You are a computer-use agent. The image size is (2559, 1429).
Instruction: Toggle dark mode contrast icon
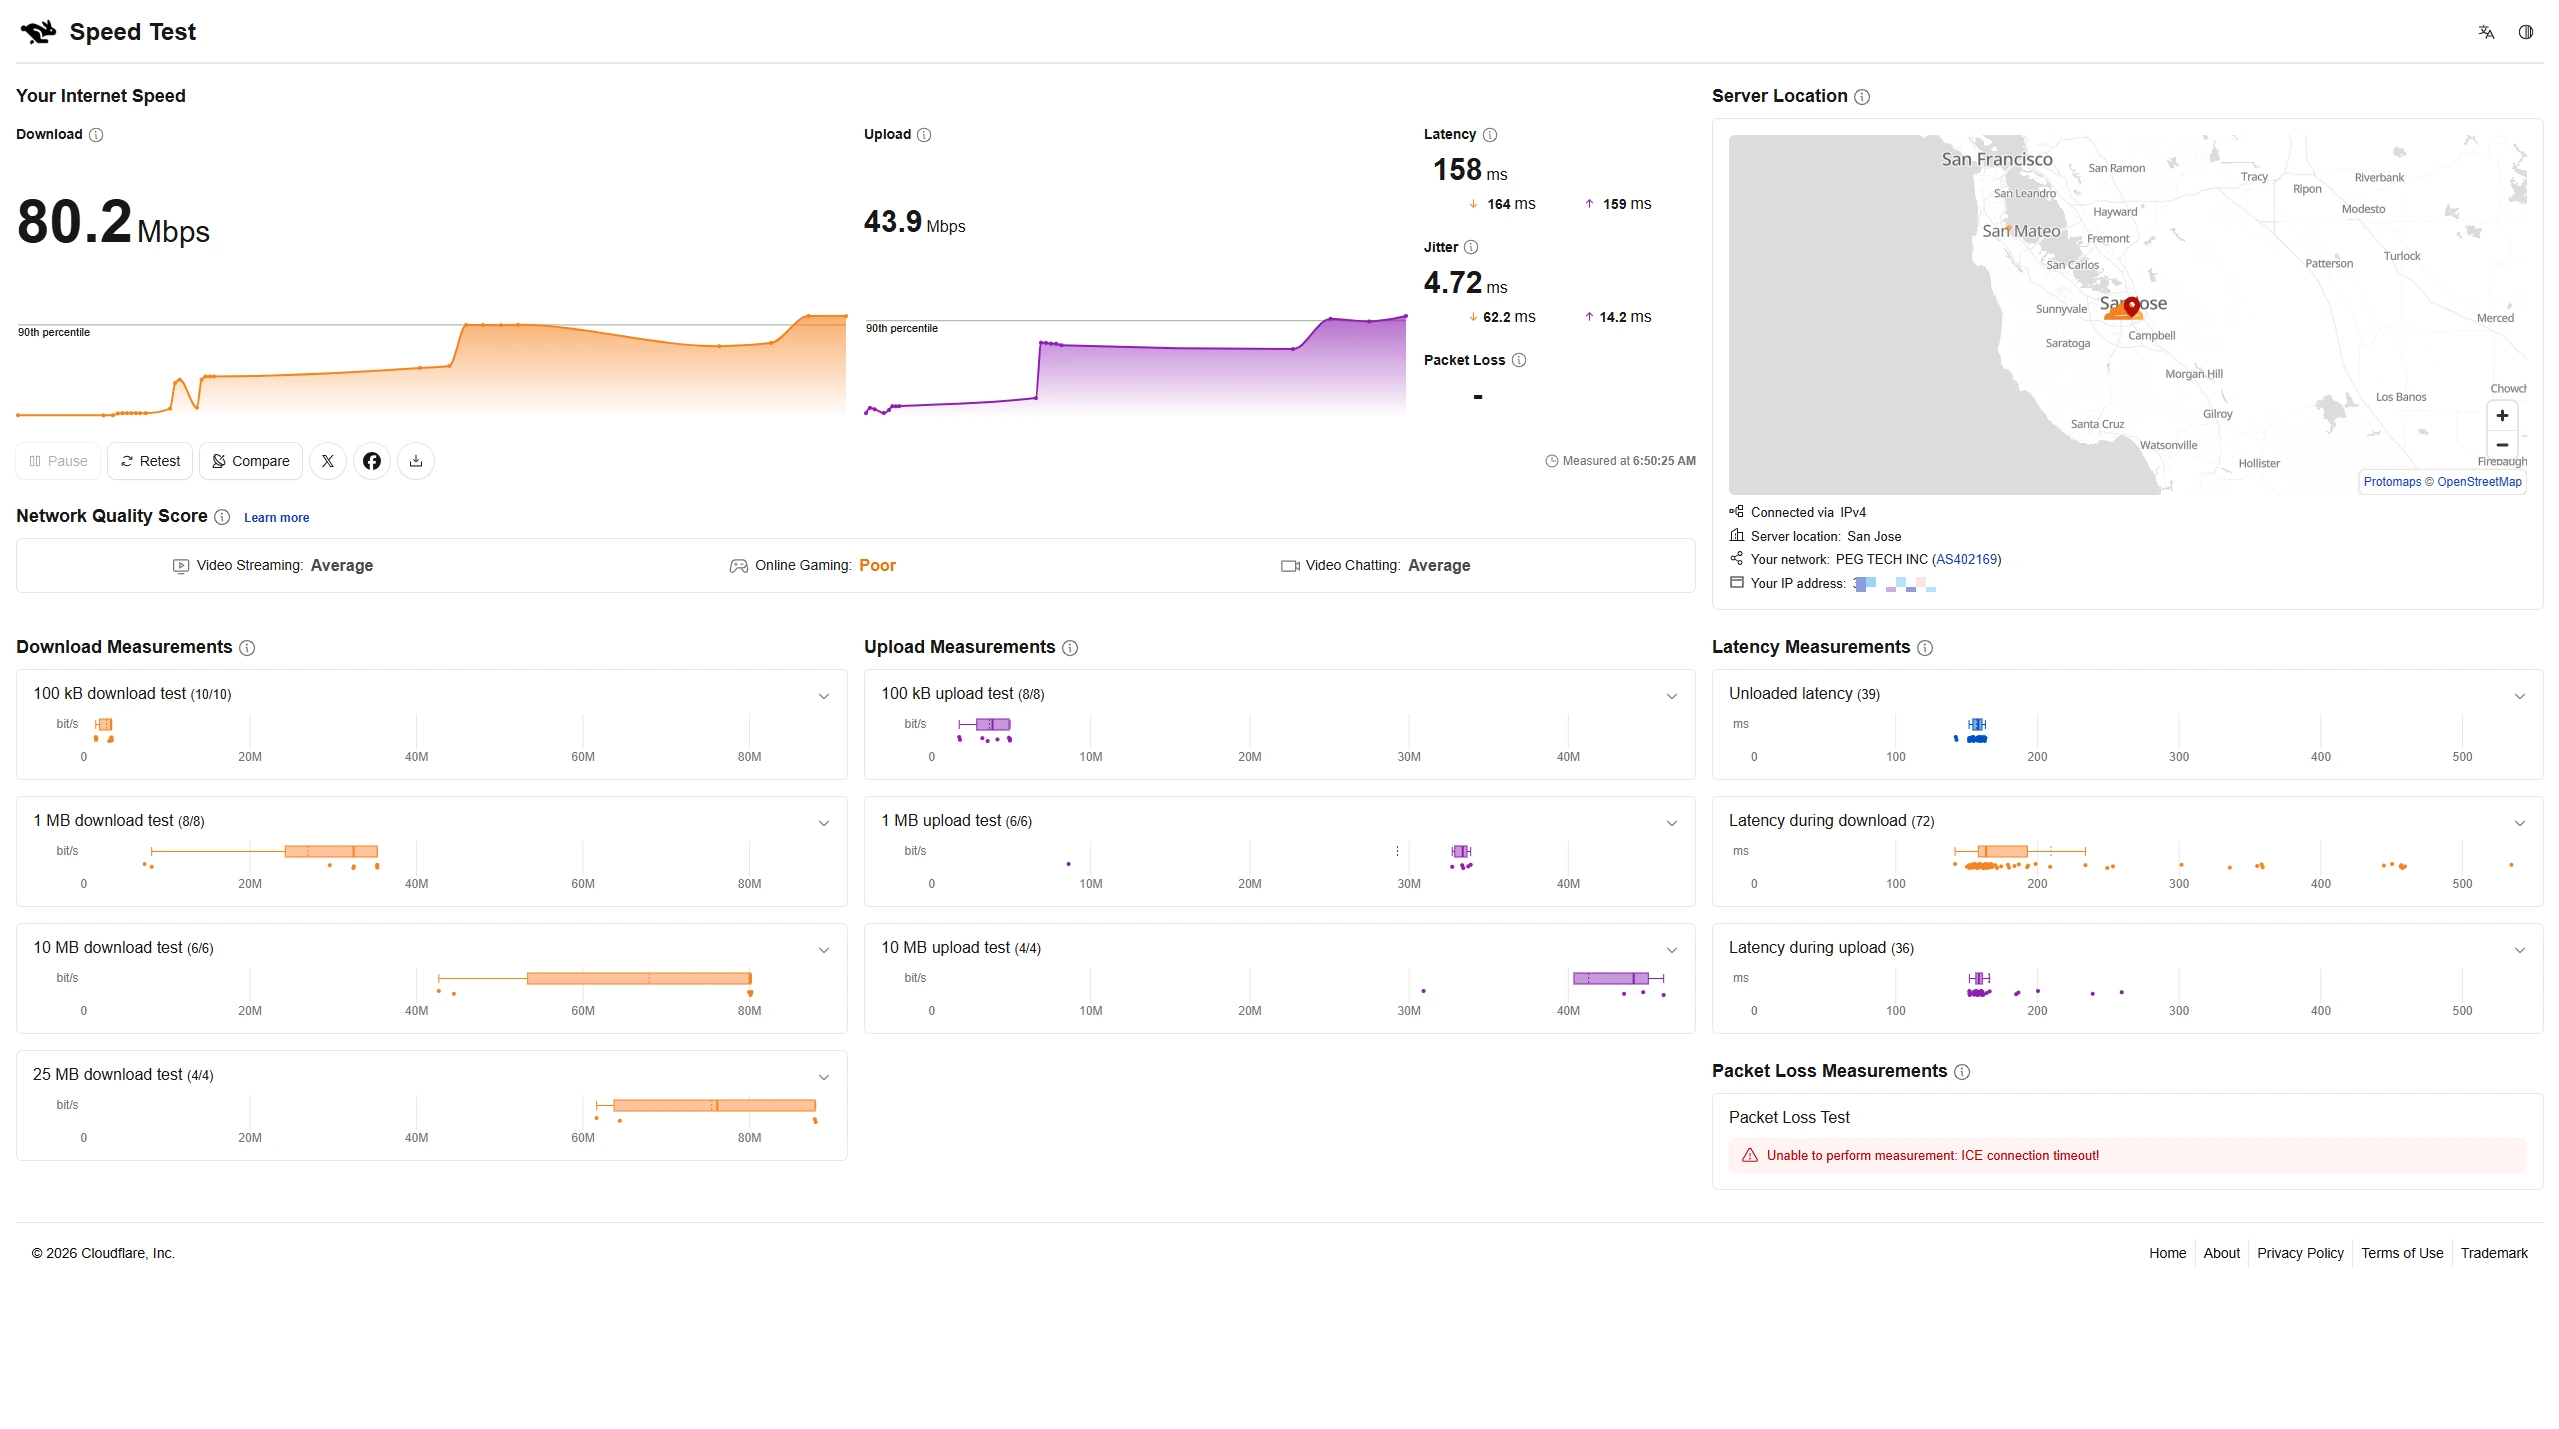click(x=2526, y=32)
